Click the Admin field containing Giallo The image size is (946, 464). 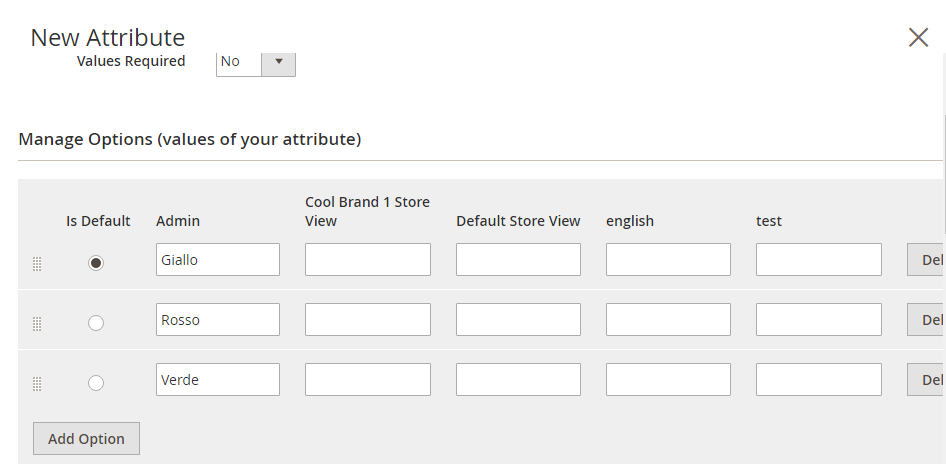(x=217, y=260)
